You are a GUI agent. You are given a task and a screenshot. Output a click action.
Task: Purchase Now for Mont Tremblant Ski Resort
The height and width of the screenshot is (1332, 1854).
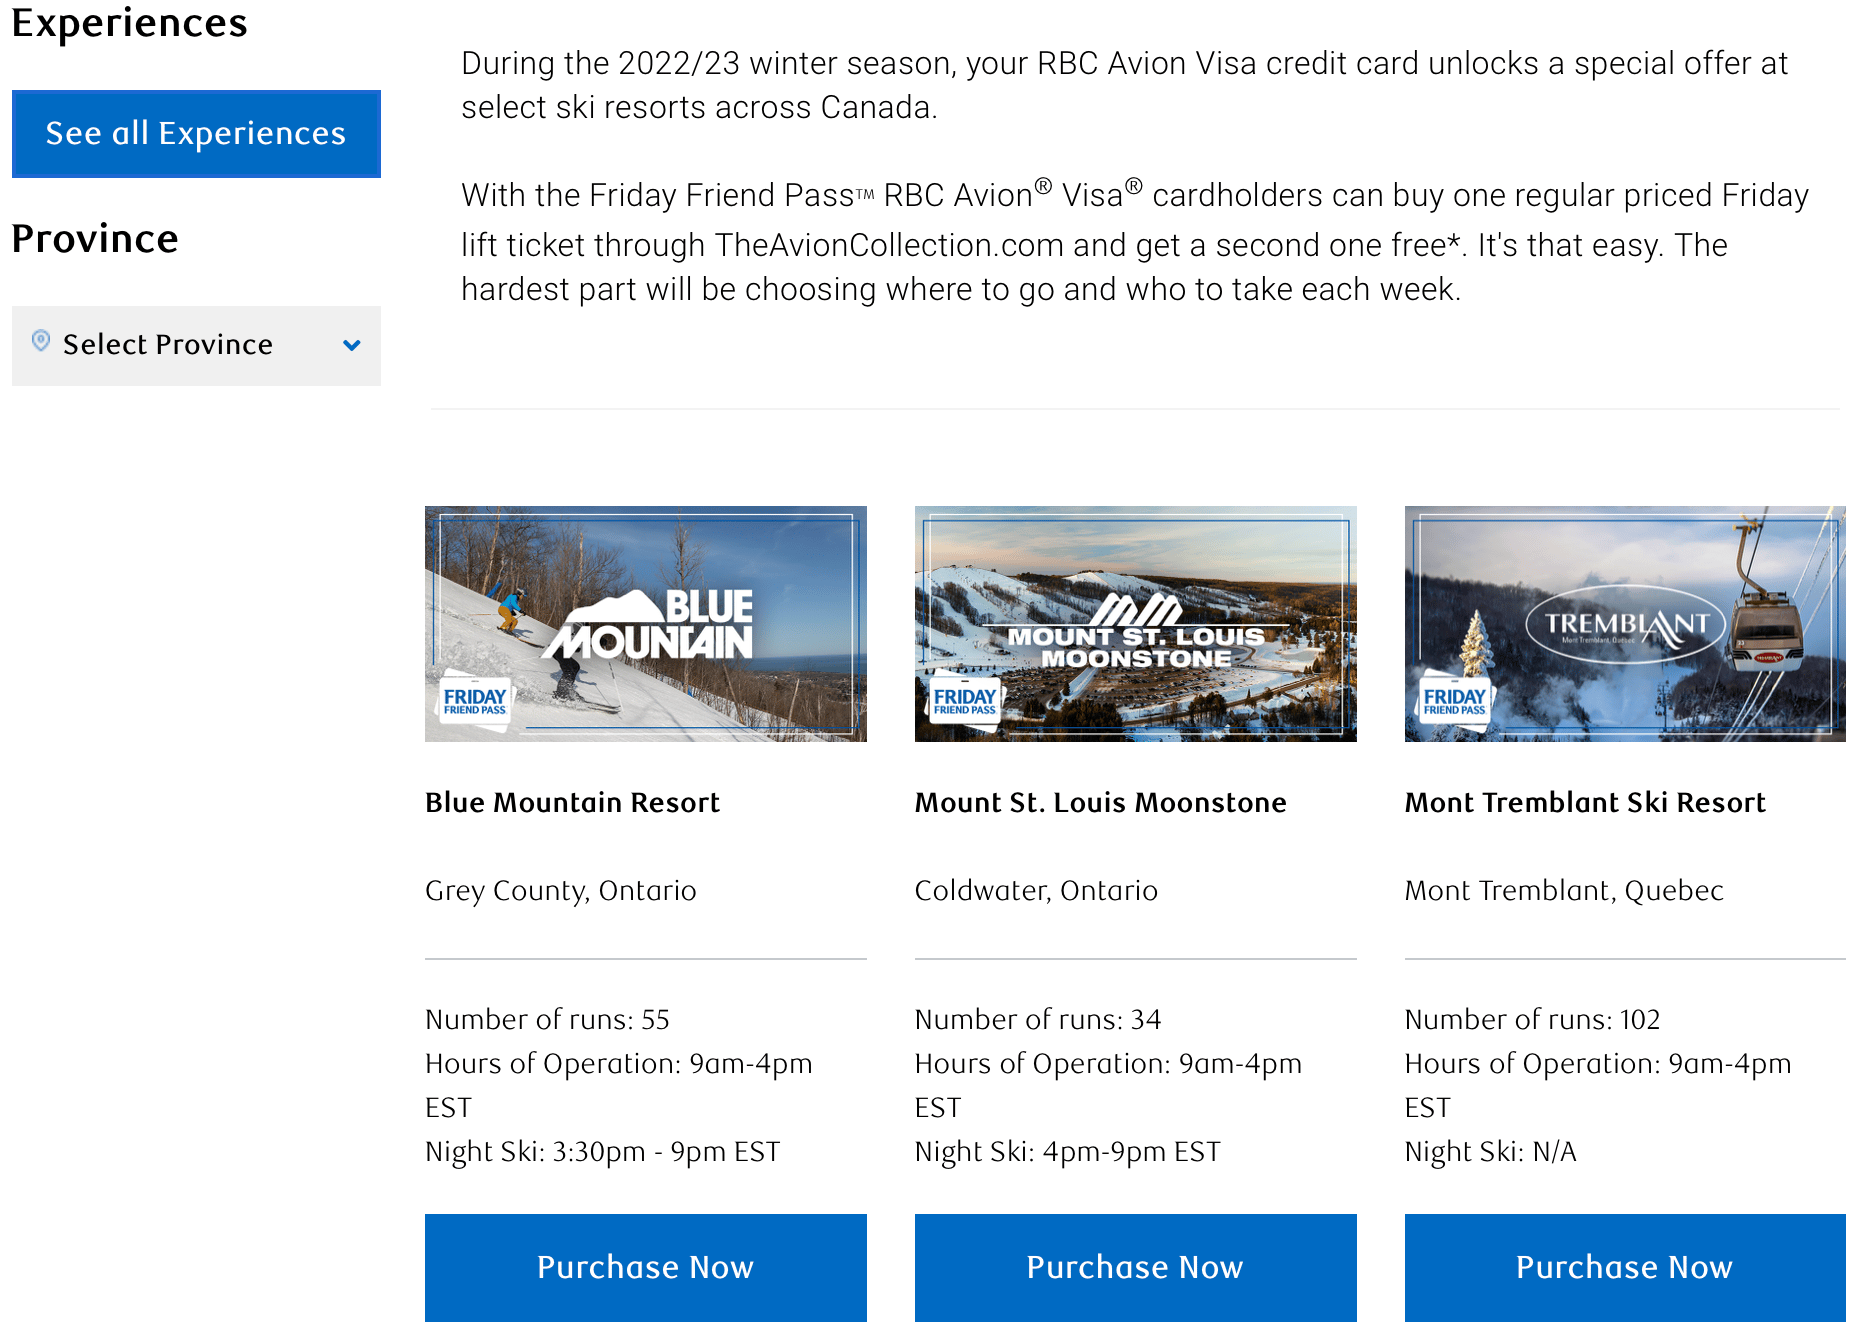coord(1624,1267)
